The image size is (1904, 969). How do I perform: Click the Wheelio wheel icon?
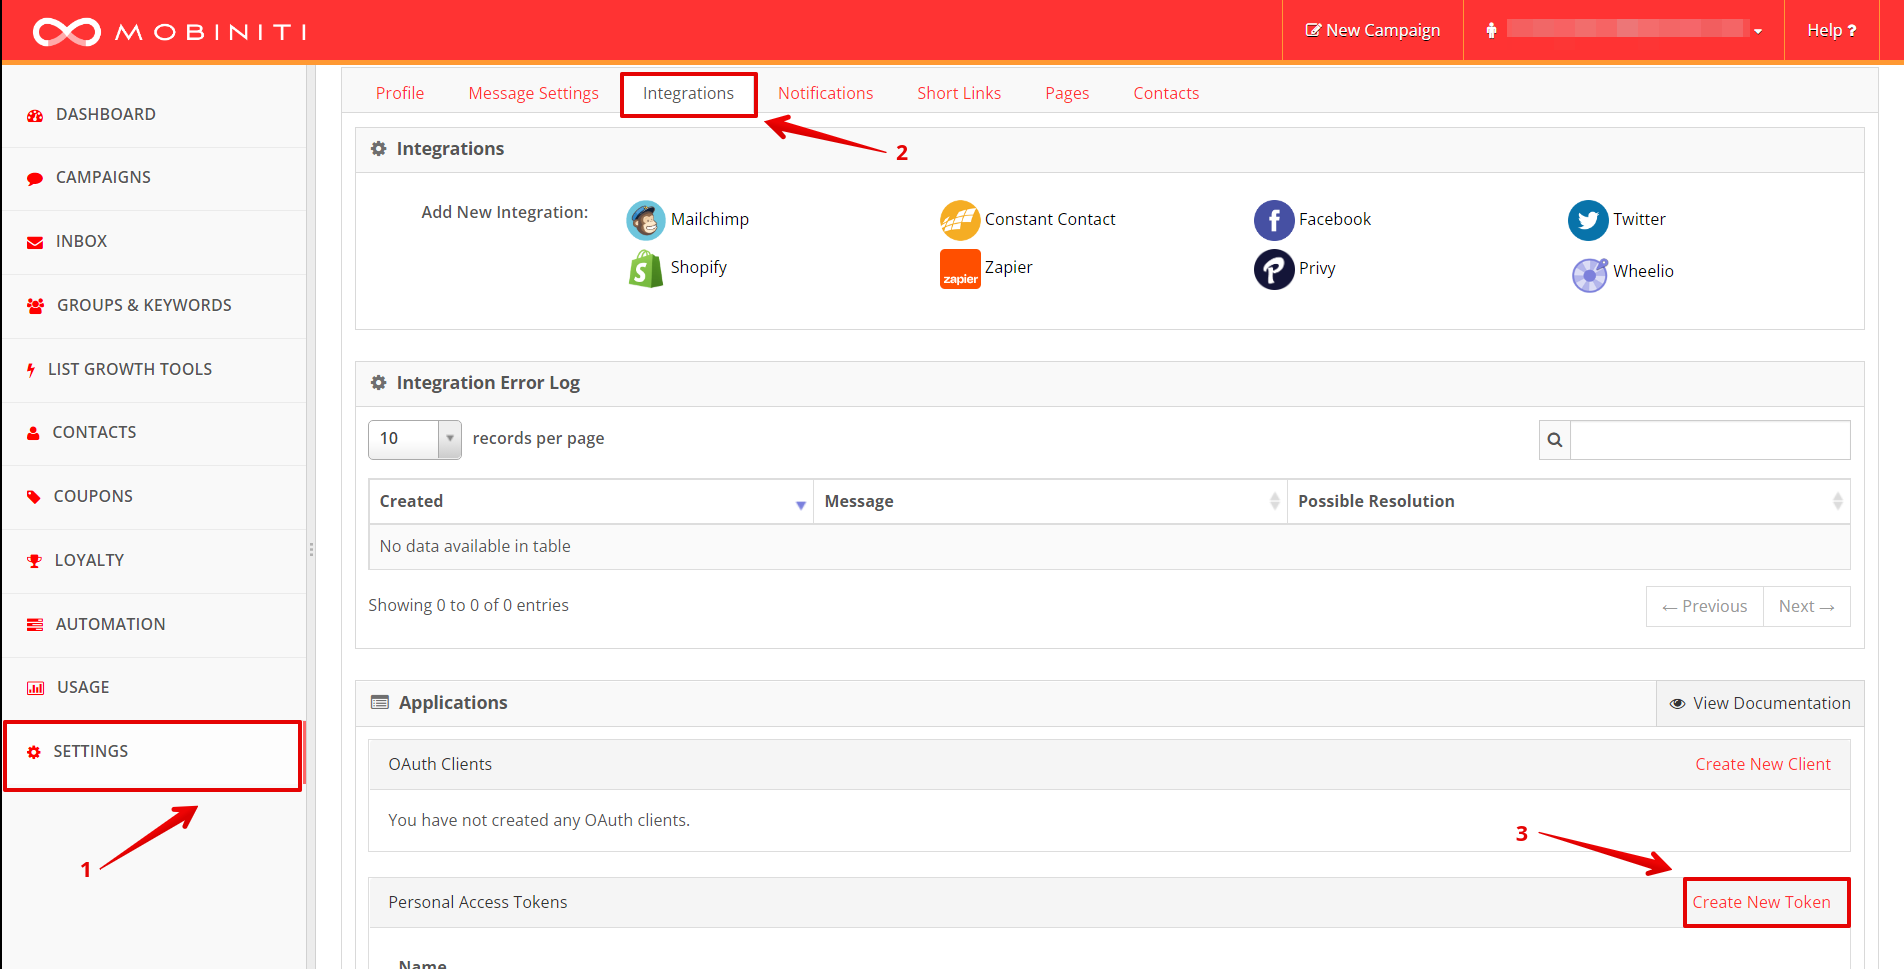1589,275
